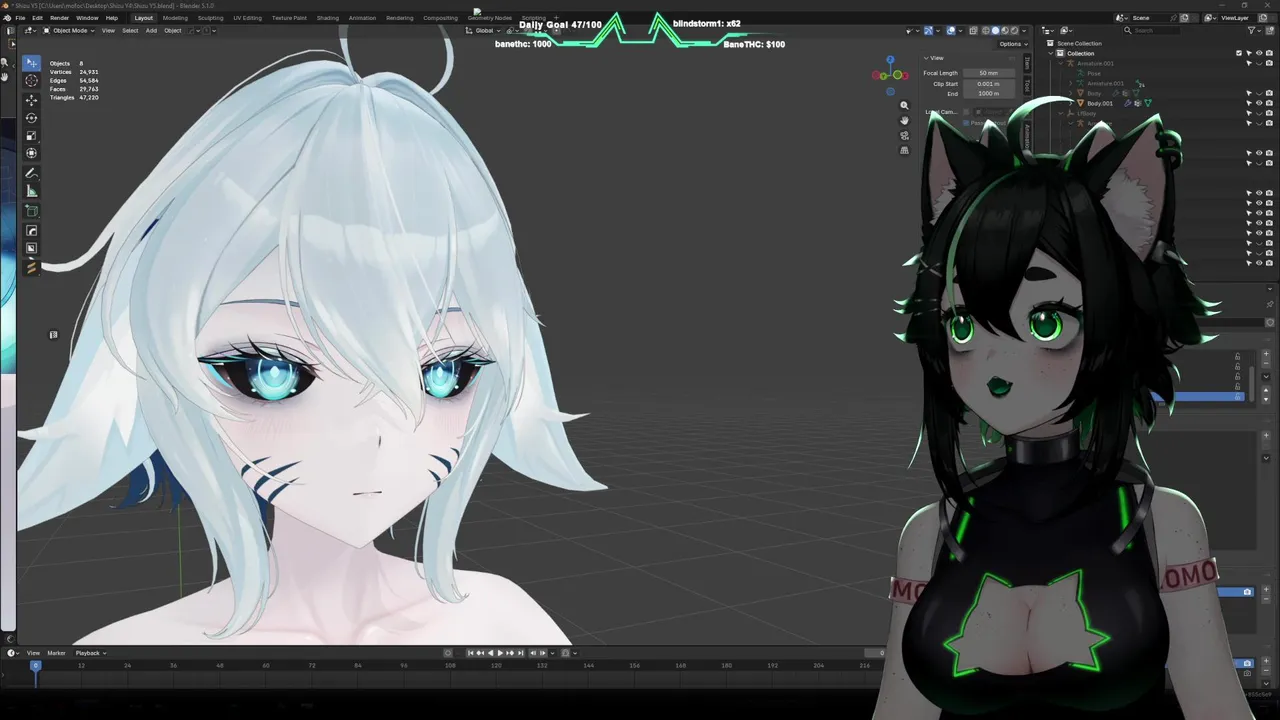
Task: Click the add view layer icon
Action: tap(1263, 18)
